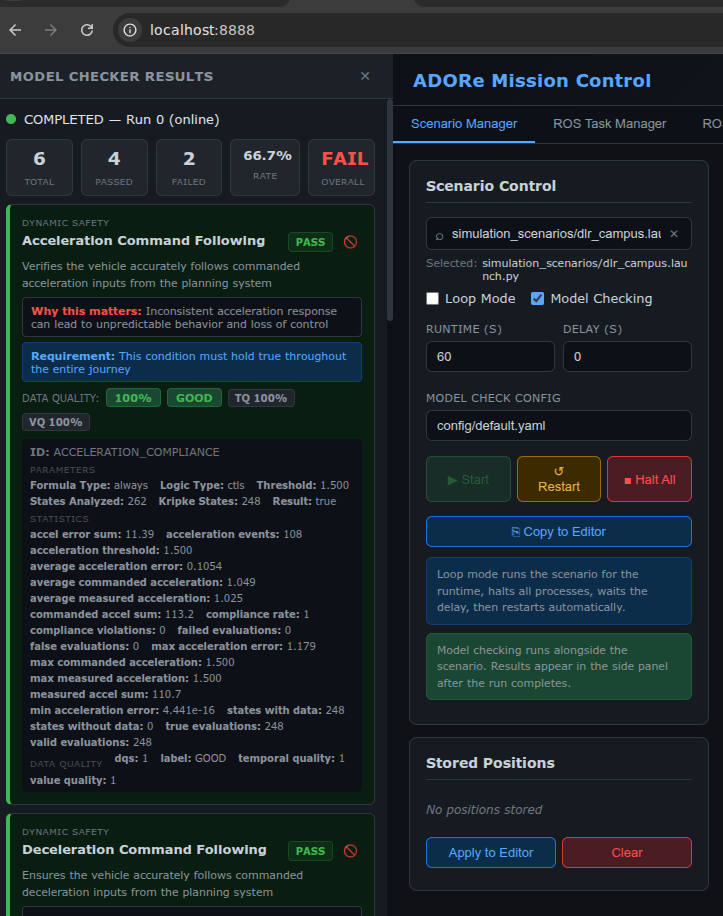Click 'average acceleration error: 0.1054' statistic
The height and width of the screenshot is (916, 723).
point(126,566)
